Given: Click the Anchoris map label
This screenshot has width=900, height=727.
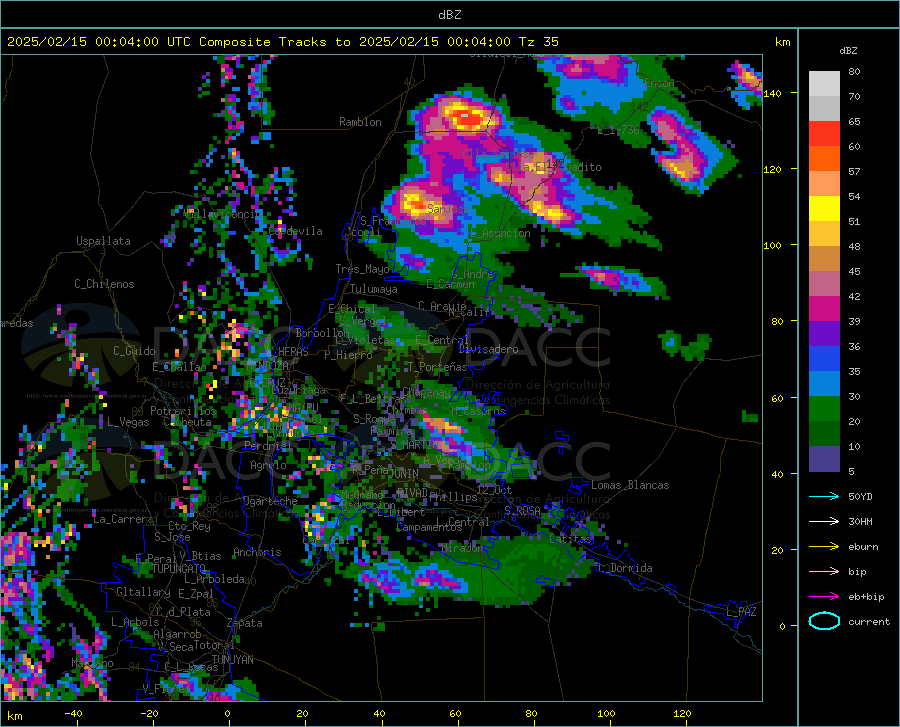Looking at the screenshot, I should 257,552.
